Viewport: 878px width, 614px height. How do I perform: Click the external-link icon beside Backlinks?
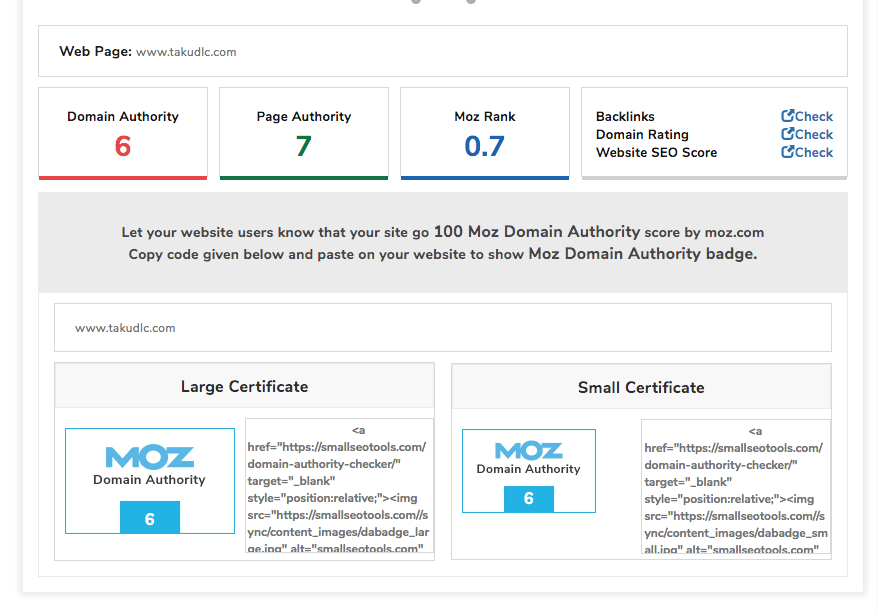tap(787, 116)
